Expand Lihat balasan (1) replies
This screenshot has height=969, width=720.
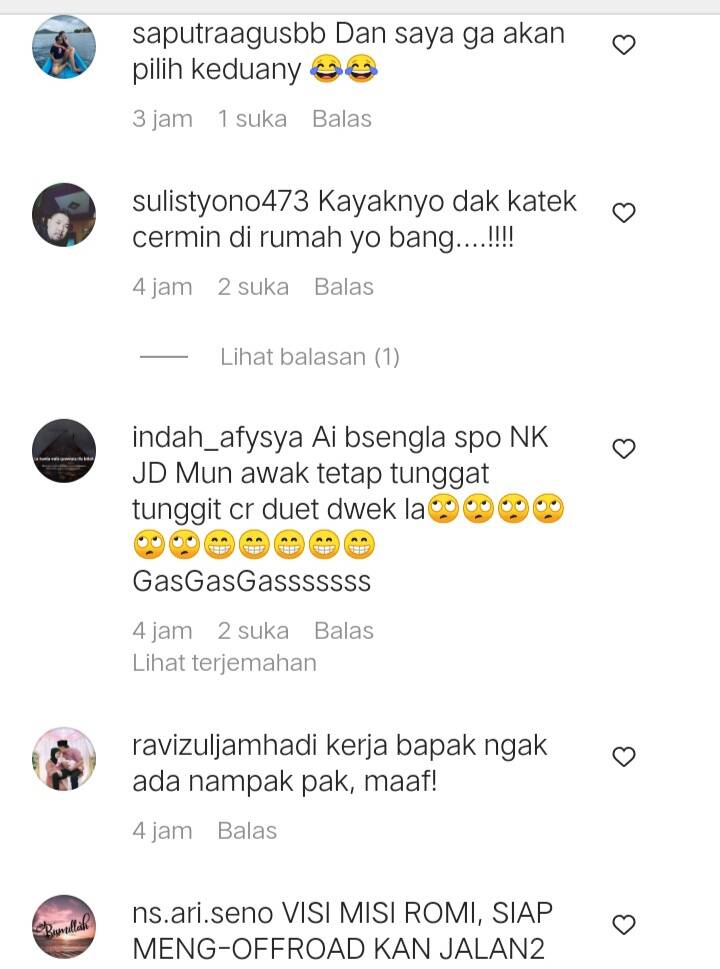[x=310, y=357]
